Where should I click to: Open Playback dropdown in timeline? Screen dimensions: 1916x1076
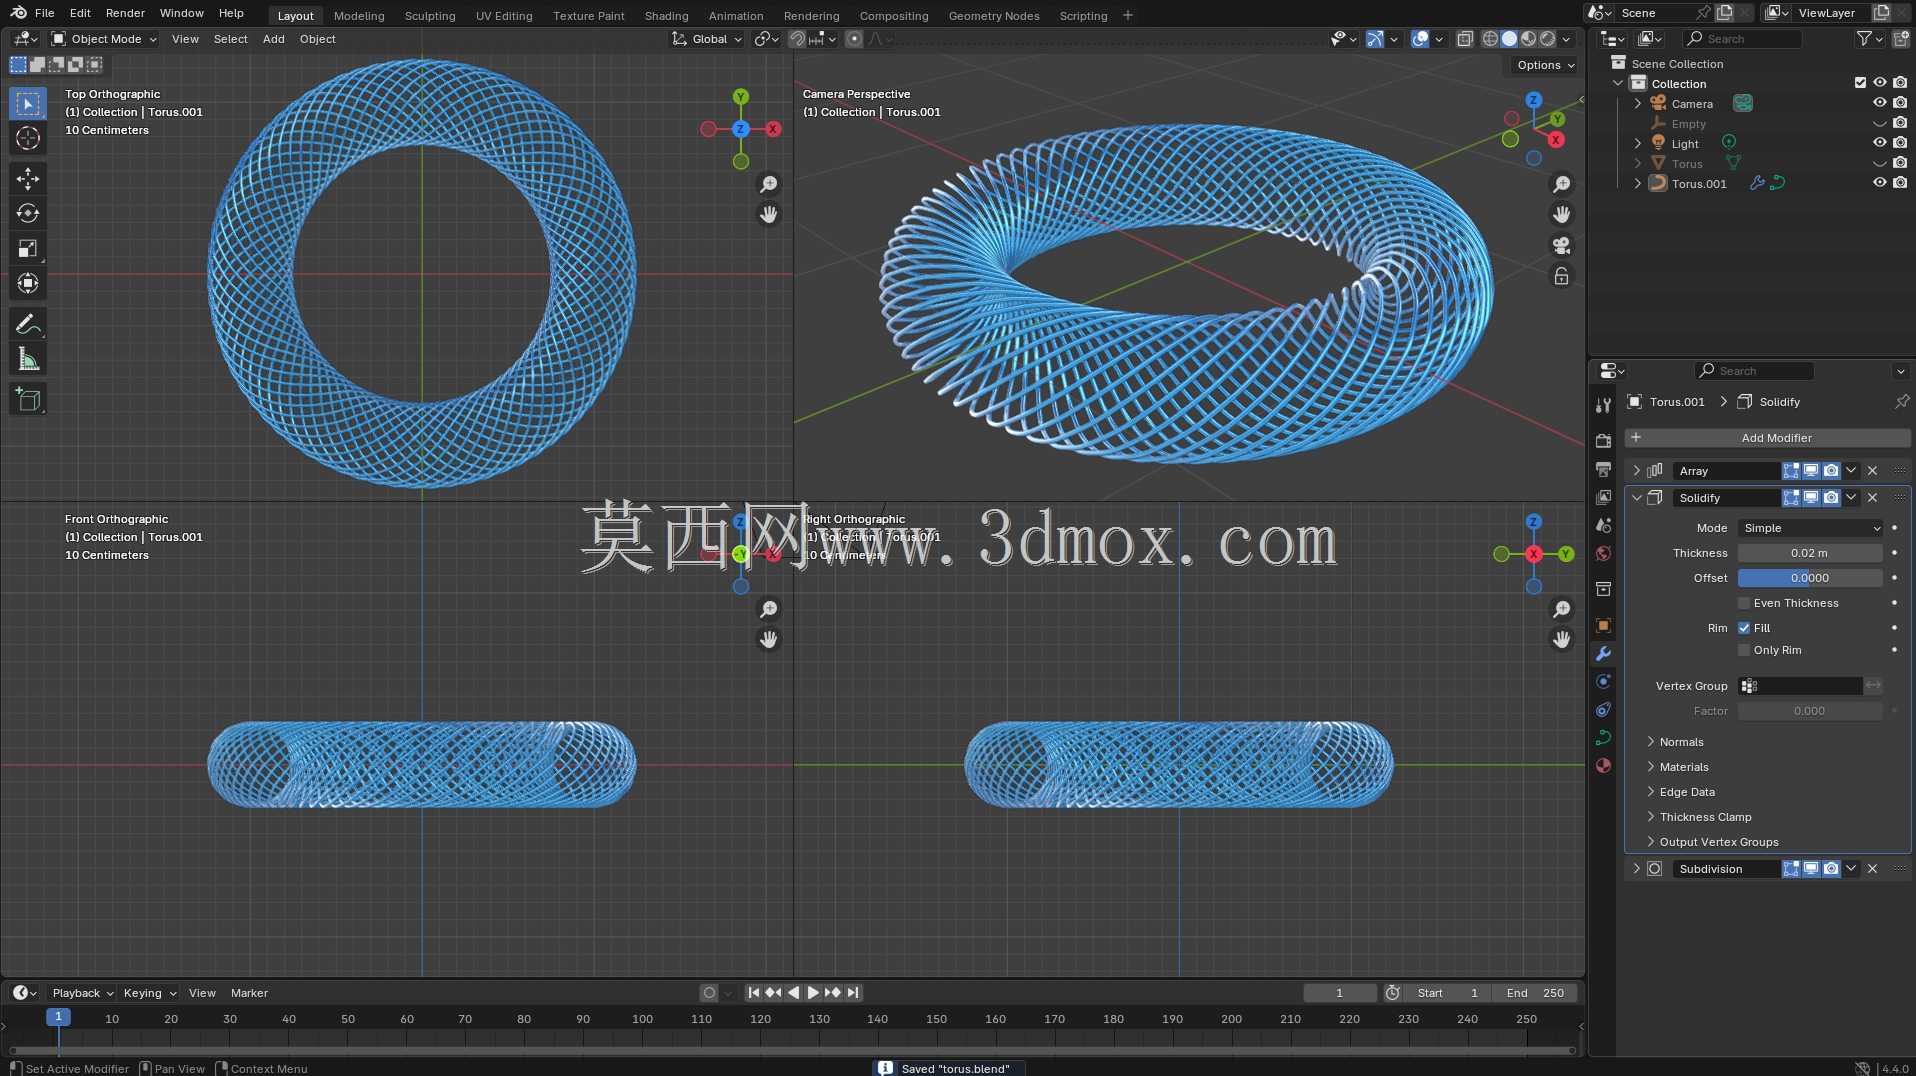82,993
